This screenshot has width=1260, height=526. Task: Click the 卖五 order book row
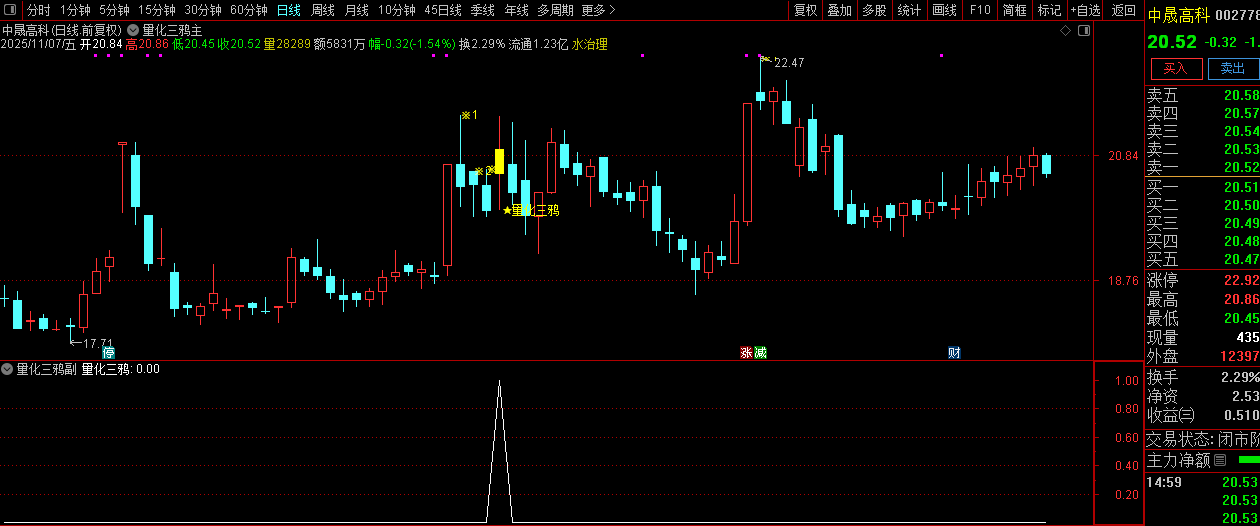tap(1202, 96)
